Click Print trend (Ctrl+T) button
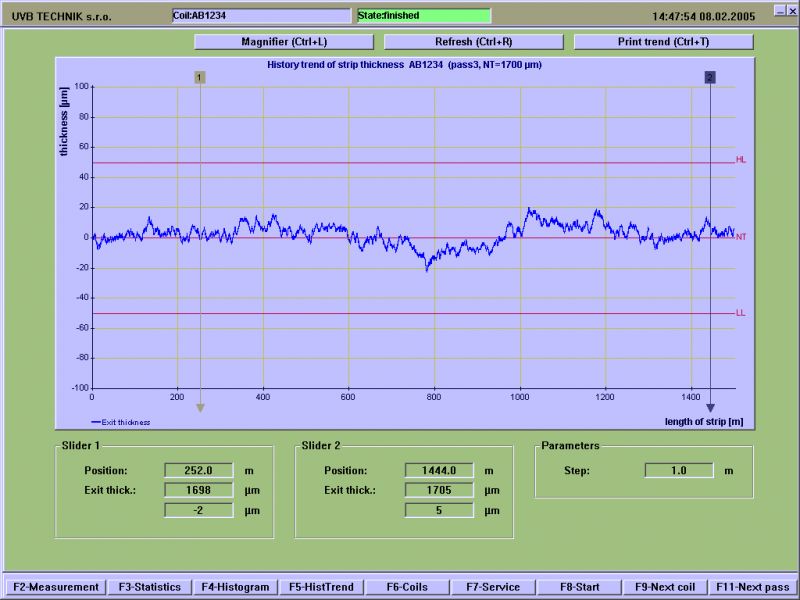The image size is (800, 600). point(663,42)
